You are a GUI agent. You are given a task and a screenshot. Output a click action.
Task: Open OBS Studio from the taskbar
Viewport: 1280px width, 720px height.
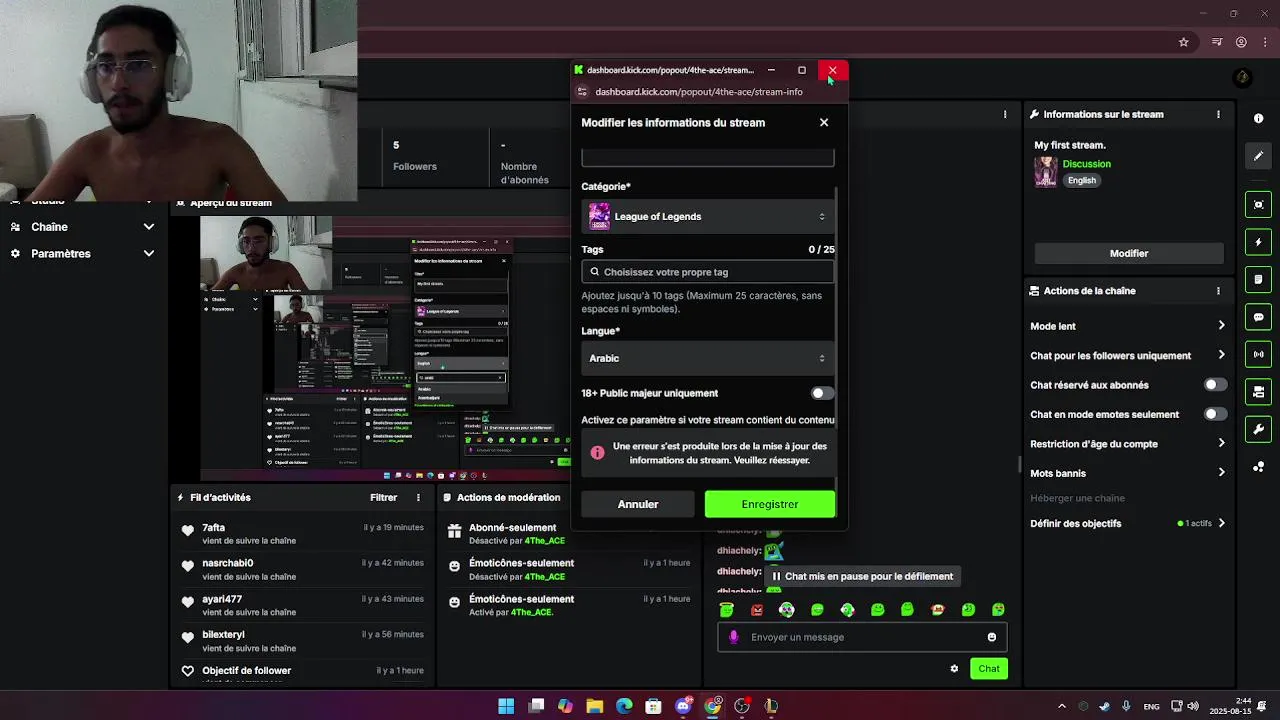tap(742, 706)
